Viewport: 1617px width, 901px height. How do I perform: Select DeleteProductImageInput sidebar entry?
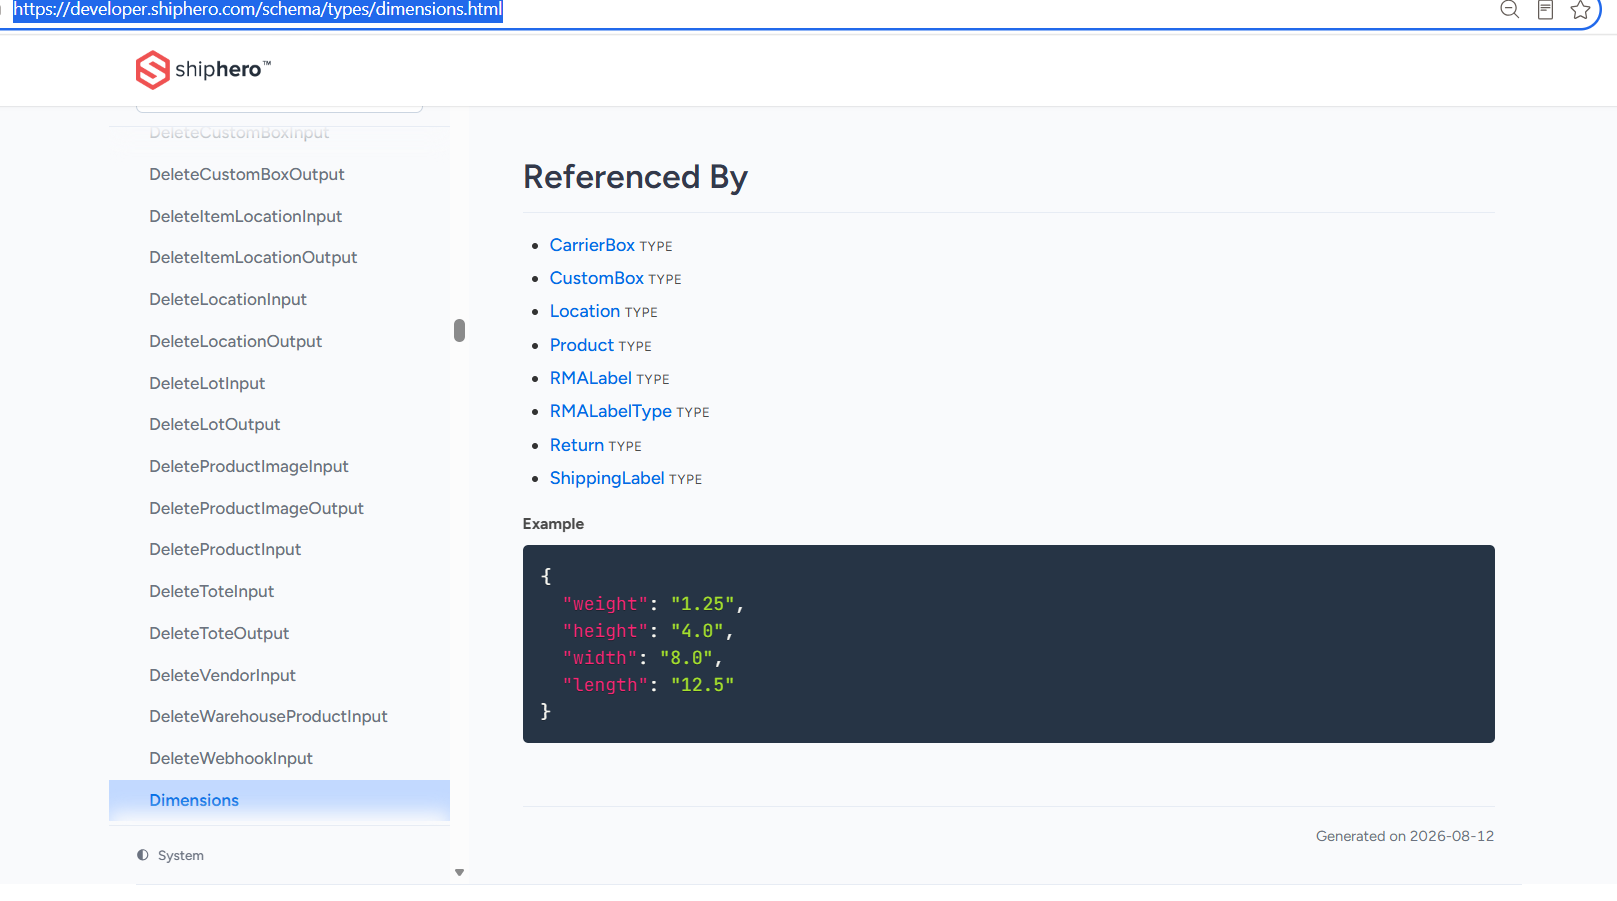[x=249, y=466]
